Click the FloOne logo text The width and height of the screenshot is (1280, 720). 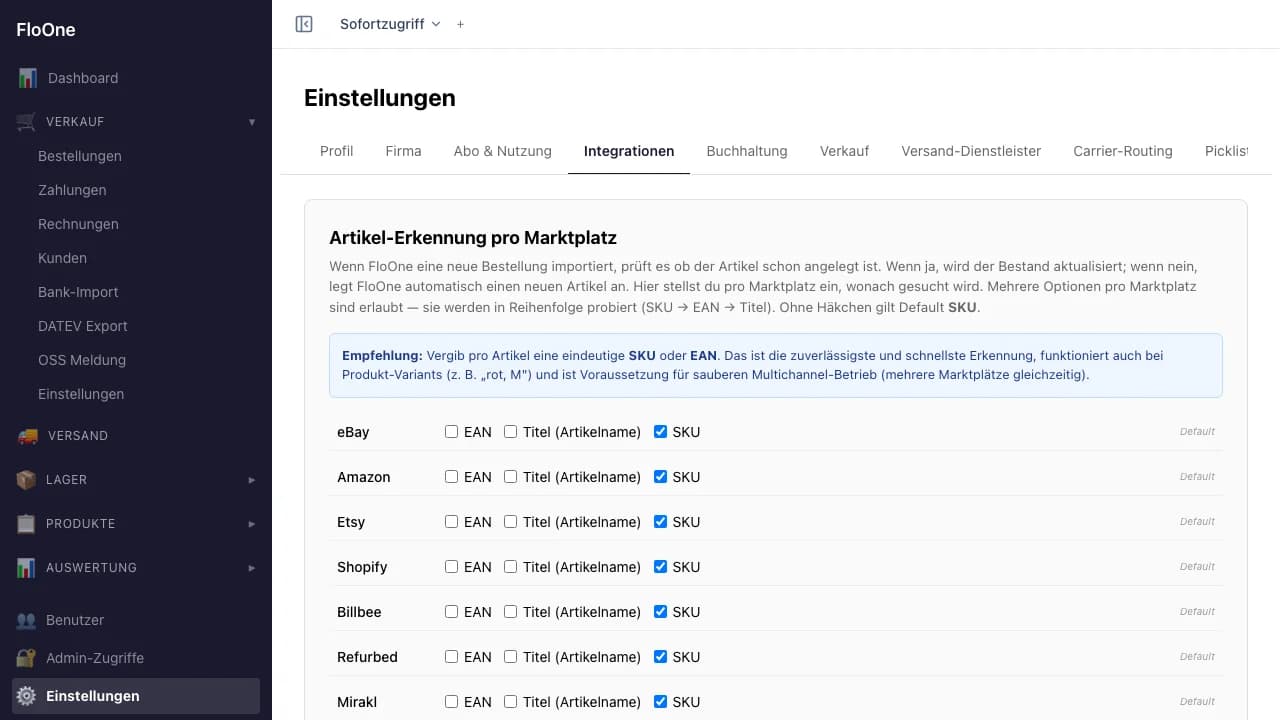(x=46, y=30)
